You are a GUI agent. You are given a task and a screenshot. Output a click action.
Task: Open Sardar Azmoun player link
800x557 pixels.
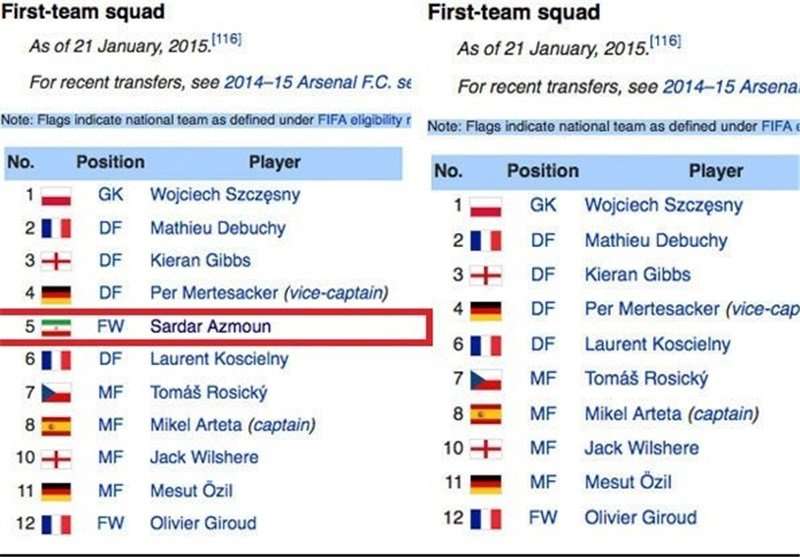click(x=210, y=326)
